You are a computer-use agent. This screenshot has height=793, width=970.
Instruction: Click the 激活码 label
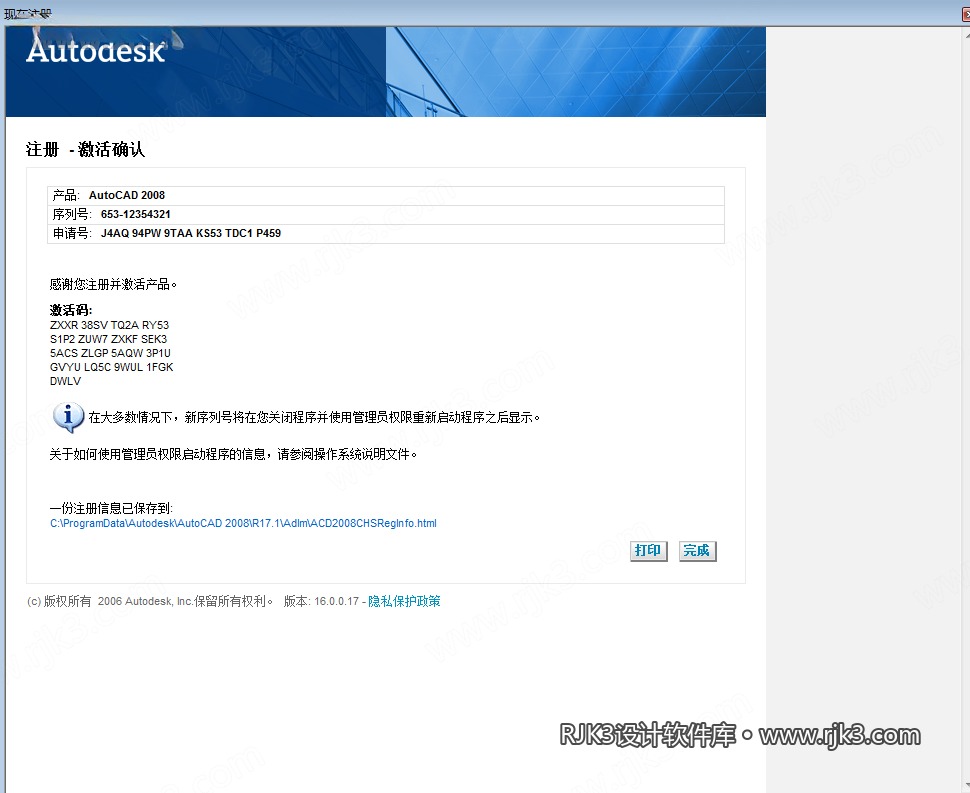(x=71, y=310)
